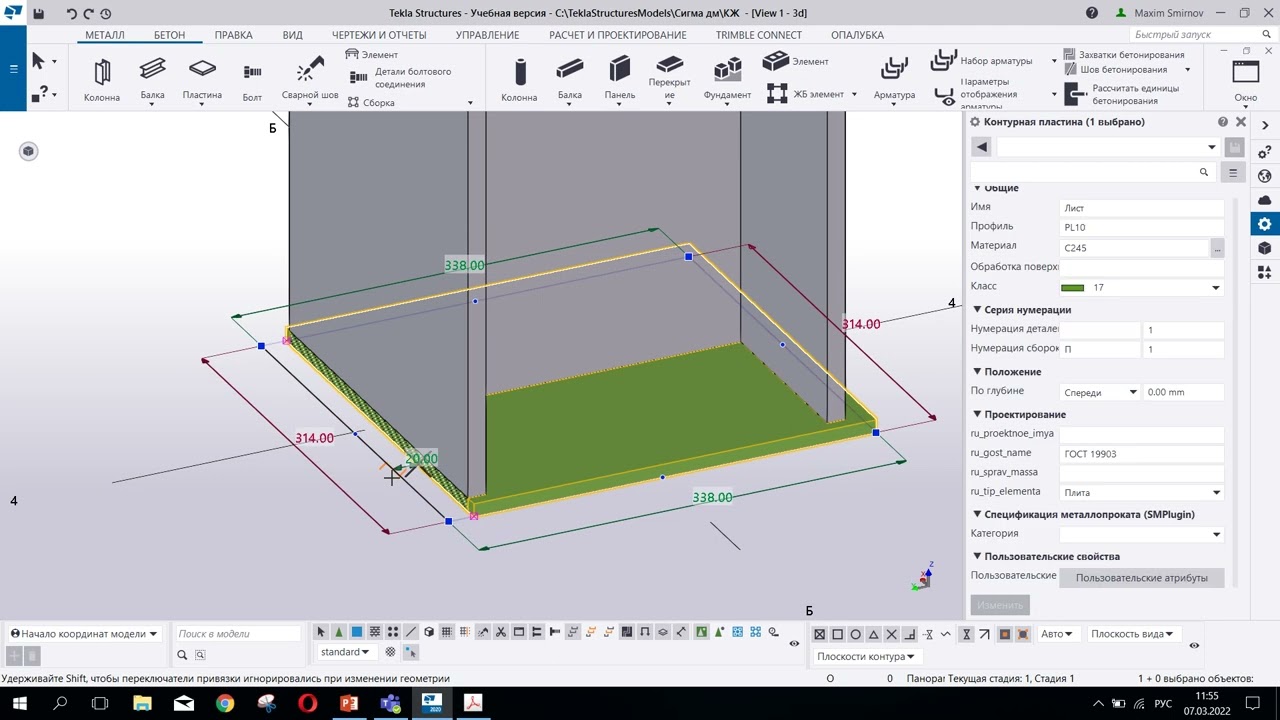Pick the Сварной шов (weld) tool
The width and height of the screenshot is (1280, 720).
tap(310, 79)
